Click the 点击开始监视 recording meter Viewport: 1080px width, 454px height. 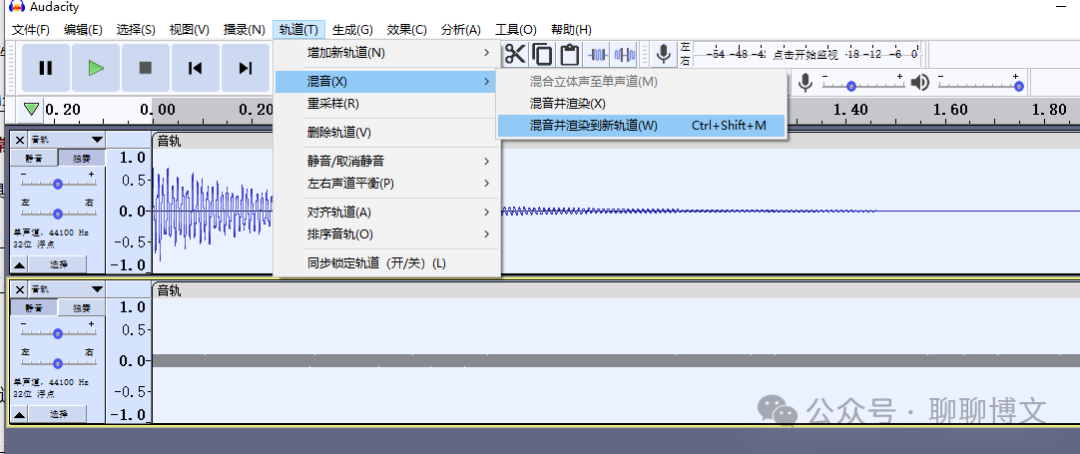(x=806, y=54)
